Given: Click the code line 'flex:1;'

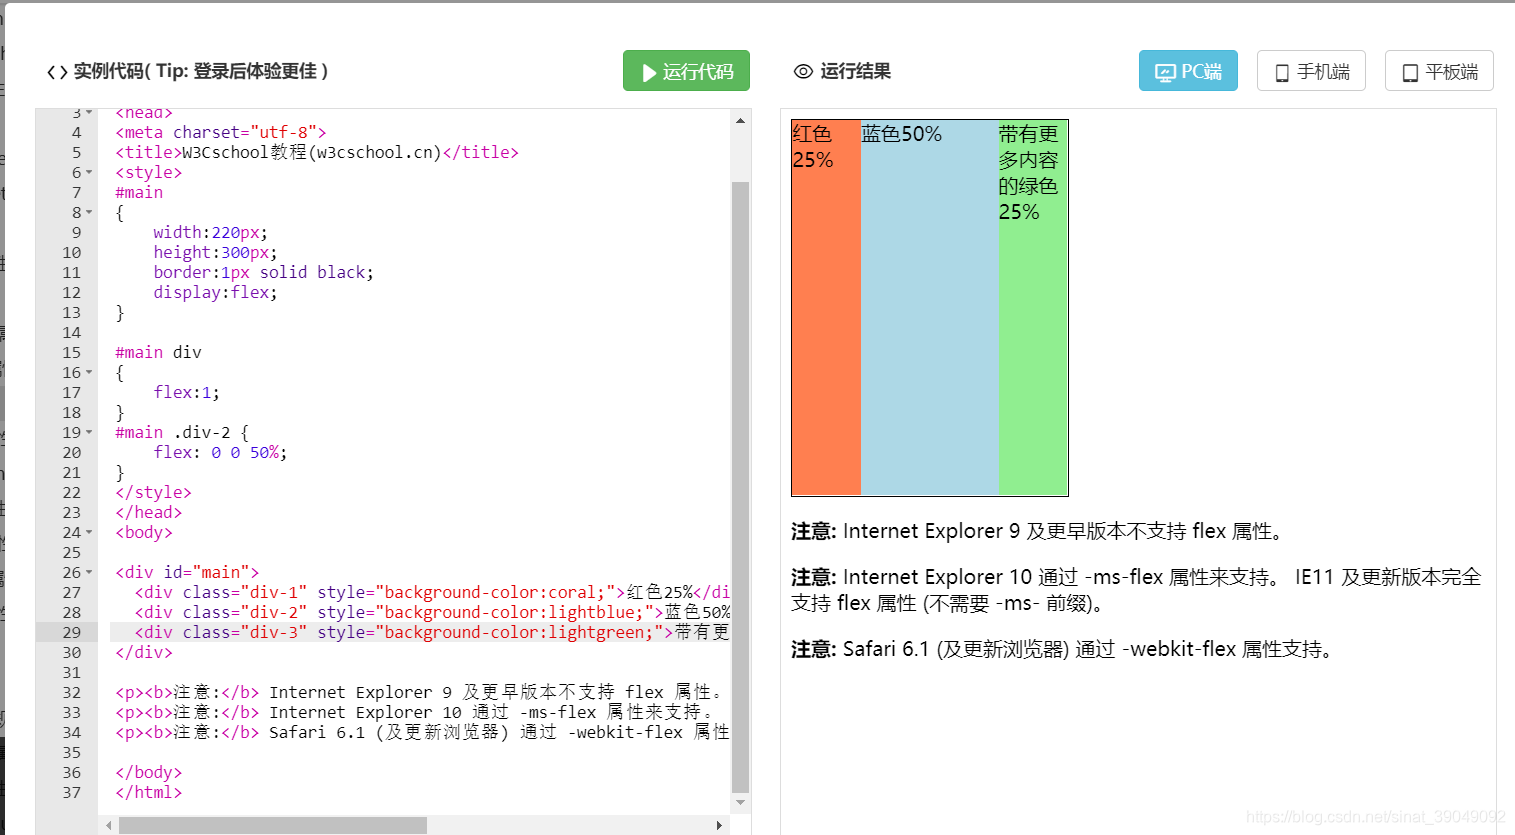Looking at the screenshot, I should pyautogui.click(x=186, y=392).
